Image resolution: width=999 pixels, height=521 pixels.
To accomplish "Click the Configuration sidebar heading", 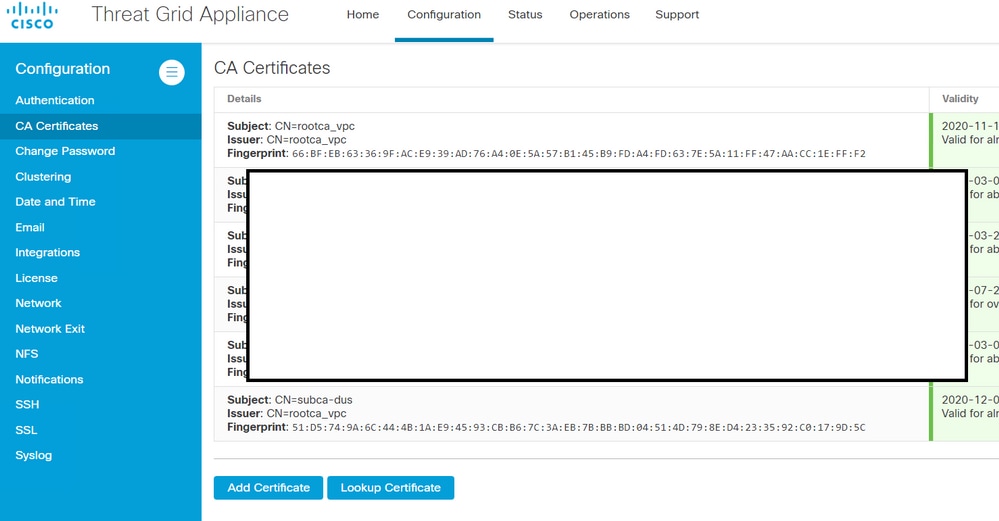I will 62,69.
